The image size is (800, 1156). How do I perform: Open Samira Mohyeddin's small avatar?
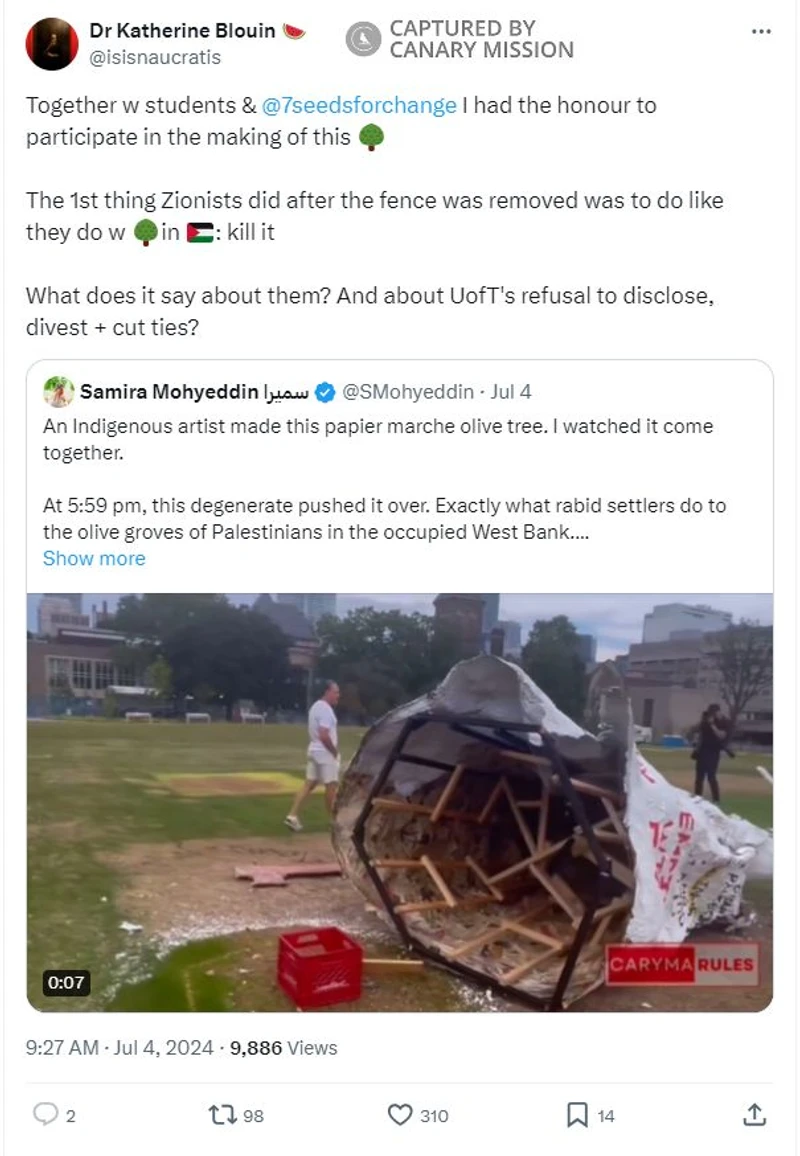(x=59, y=391)
